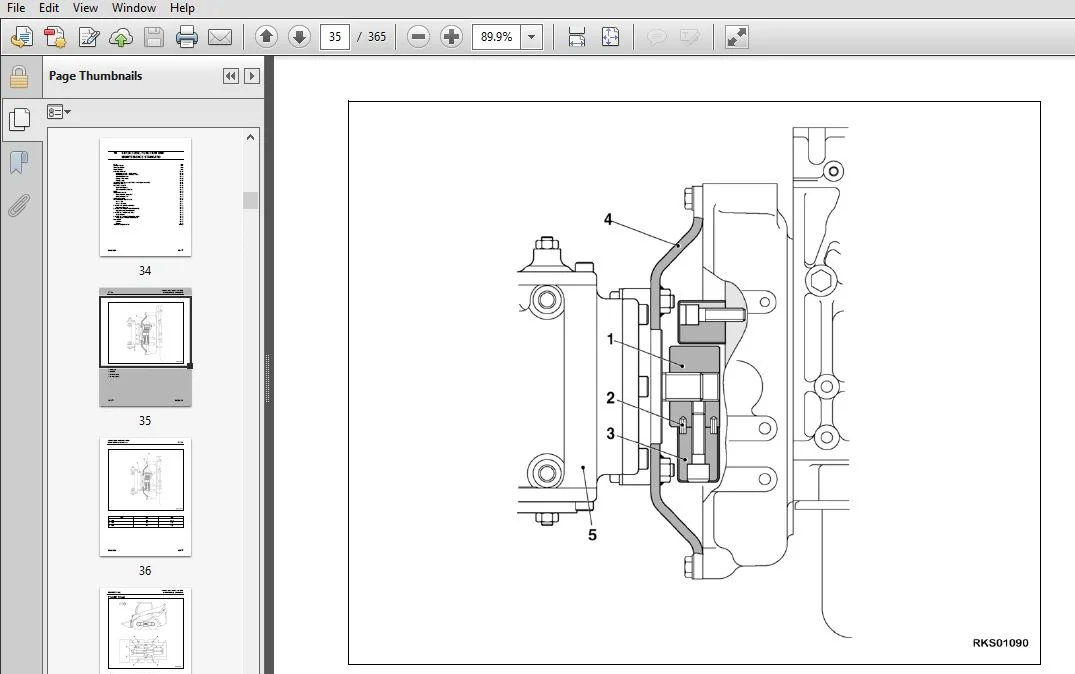Click the zoom percentage field 89.9%
The width and height of the screenshot is (1075, 674).
coord(496,36)
